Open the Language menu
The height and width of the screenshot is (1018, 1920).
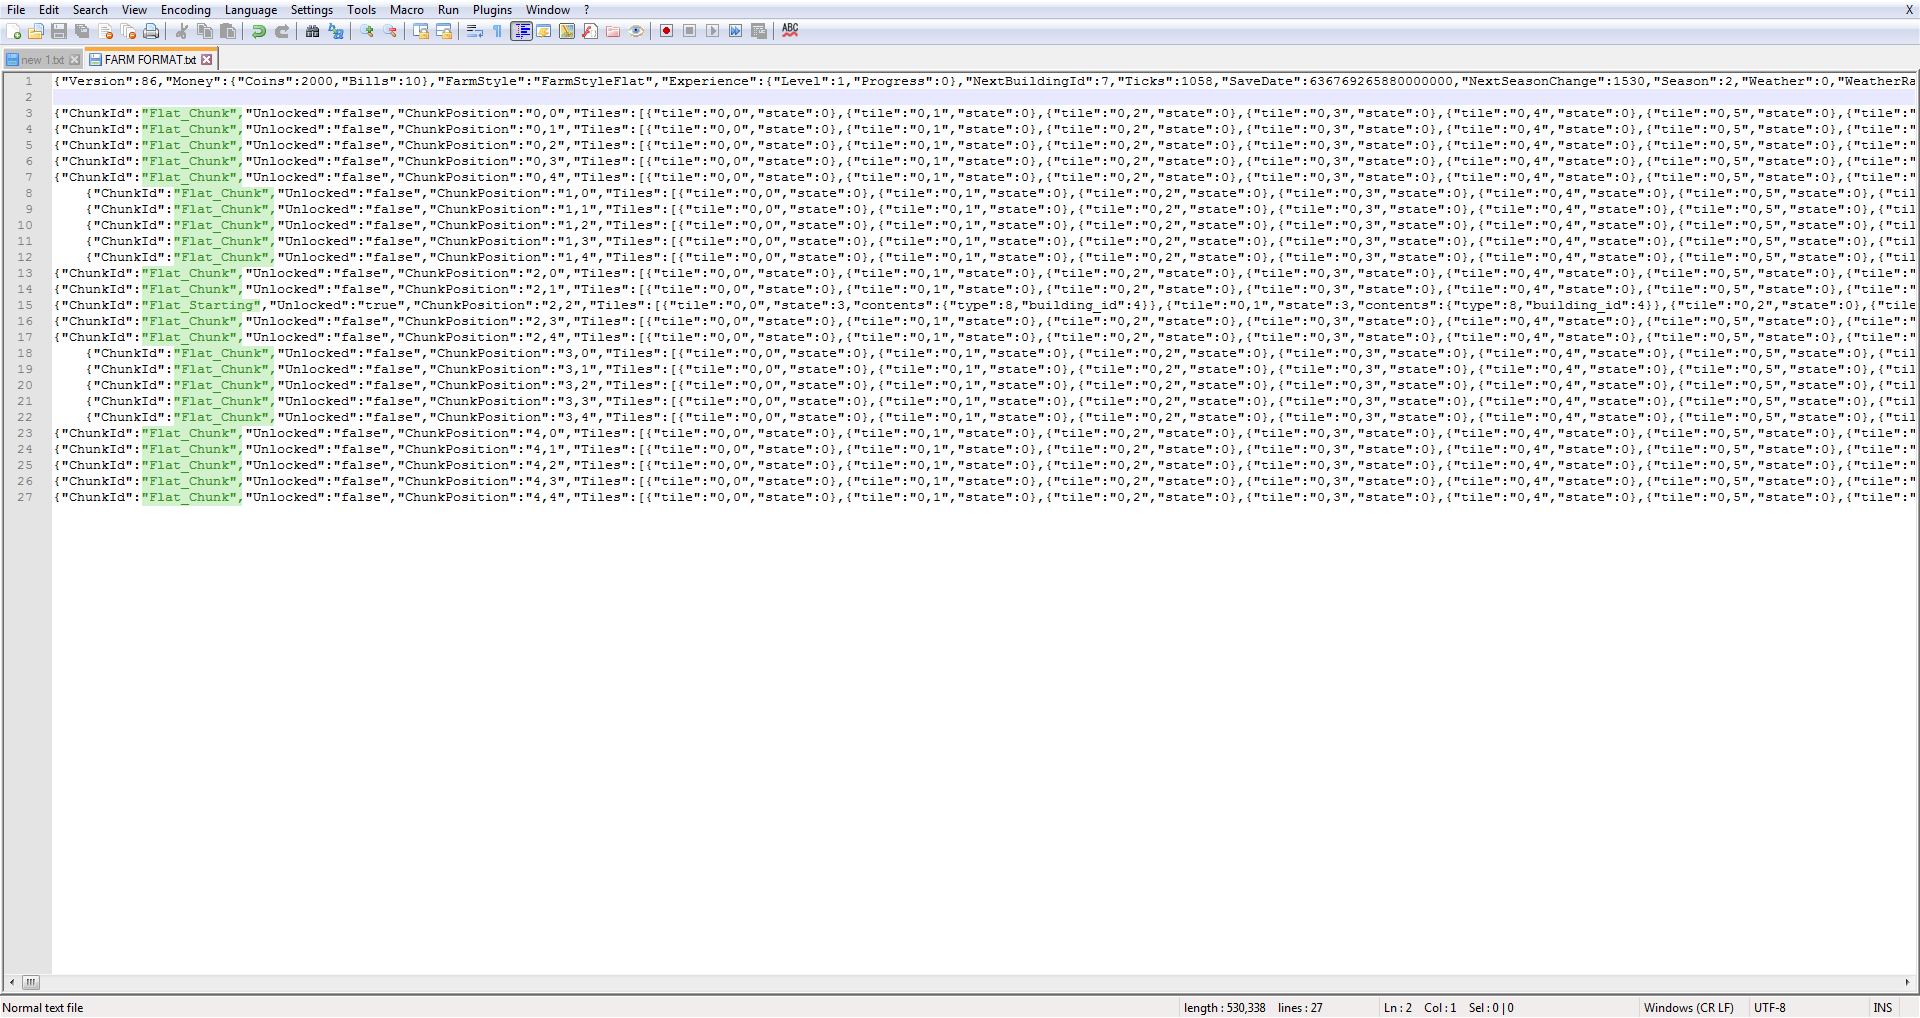pos(251,10)
